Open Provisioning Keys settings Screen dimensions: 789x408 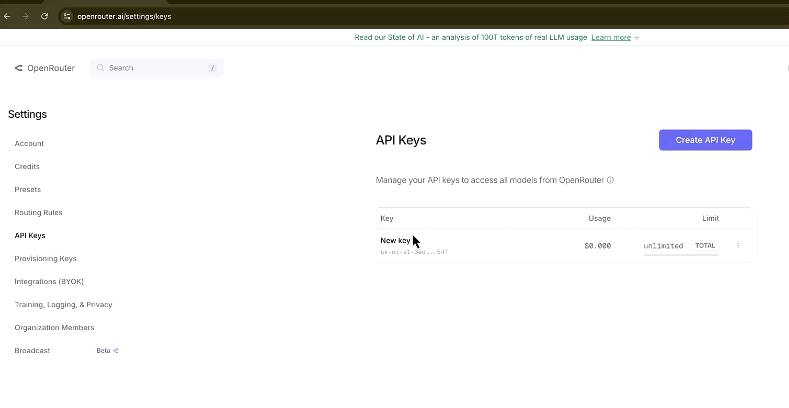tap(45, 259)
